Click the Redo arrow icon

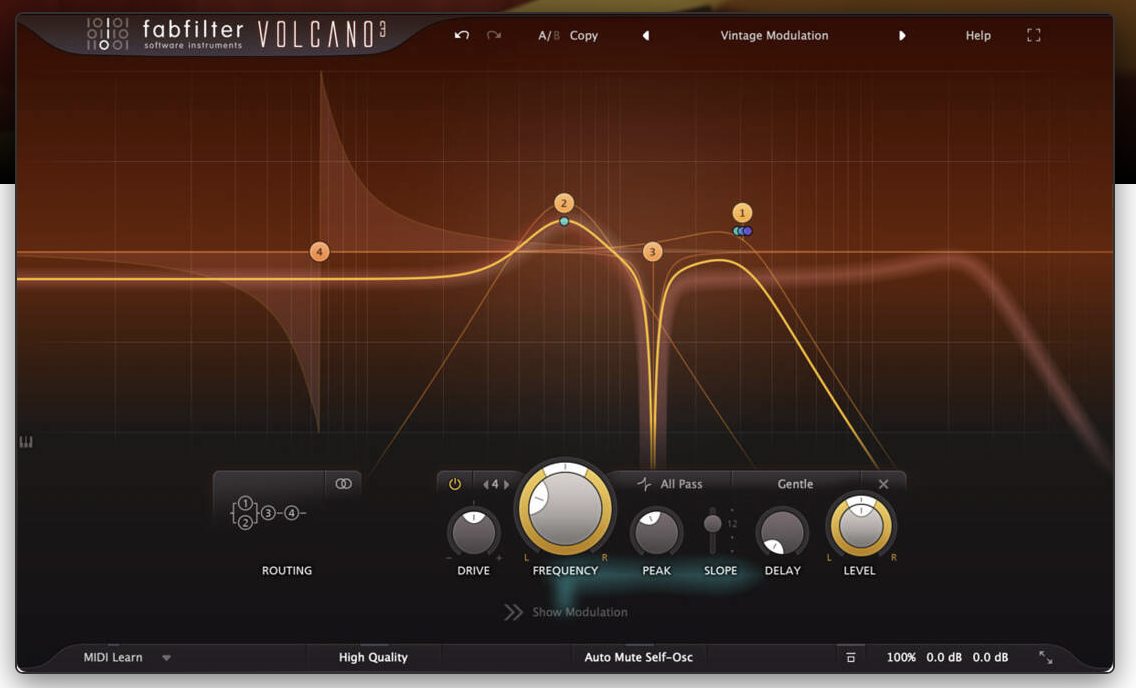coord(494,35)
